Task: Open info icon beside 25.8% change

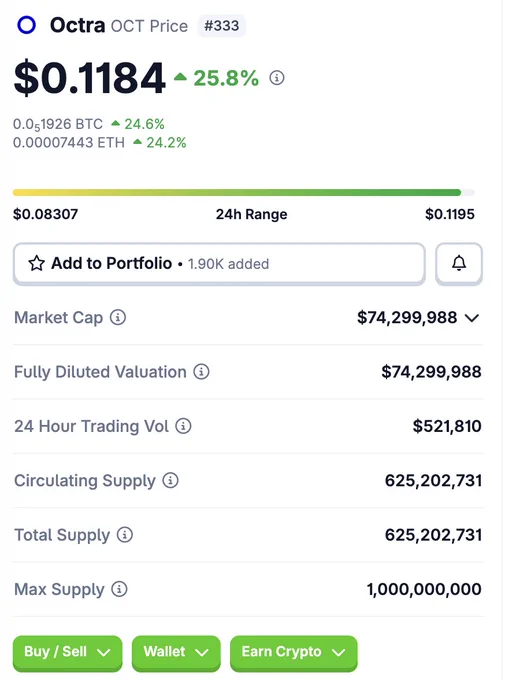Action: tap(277, 78)
